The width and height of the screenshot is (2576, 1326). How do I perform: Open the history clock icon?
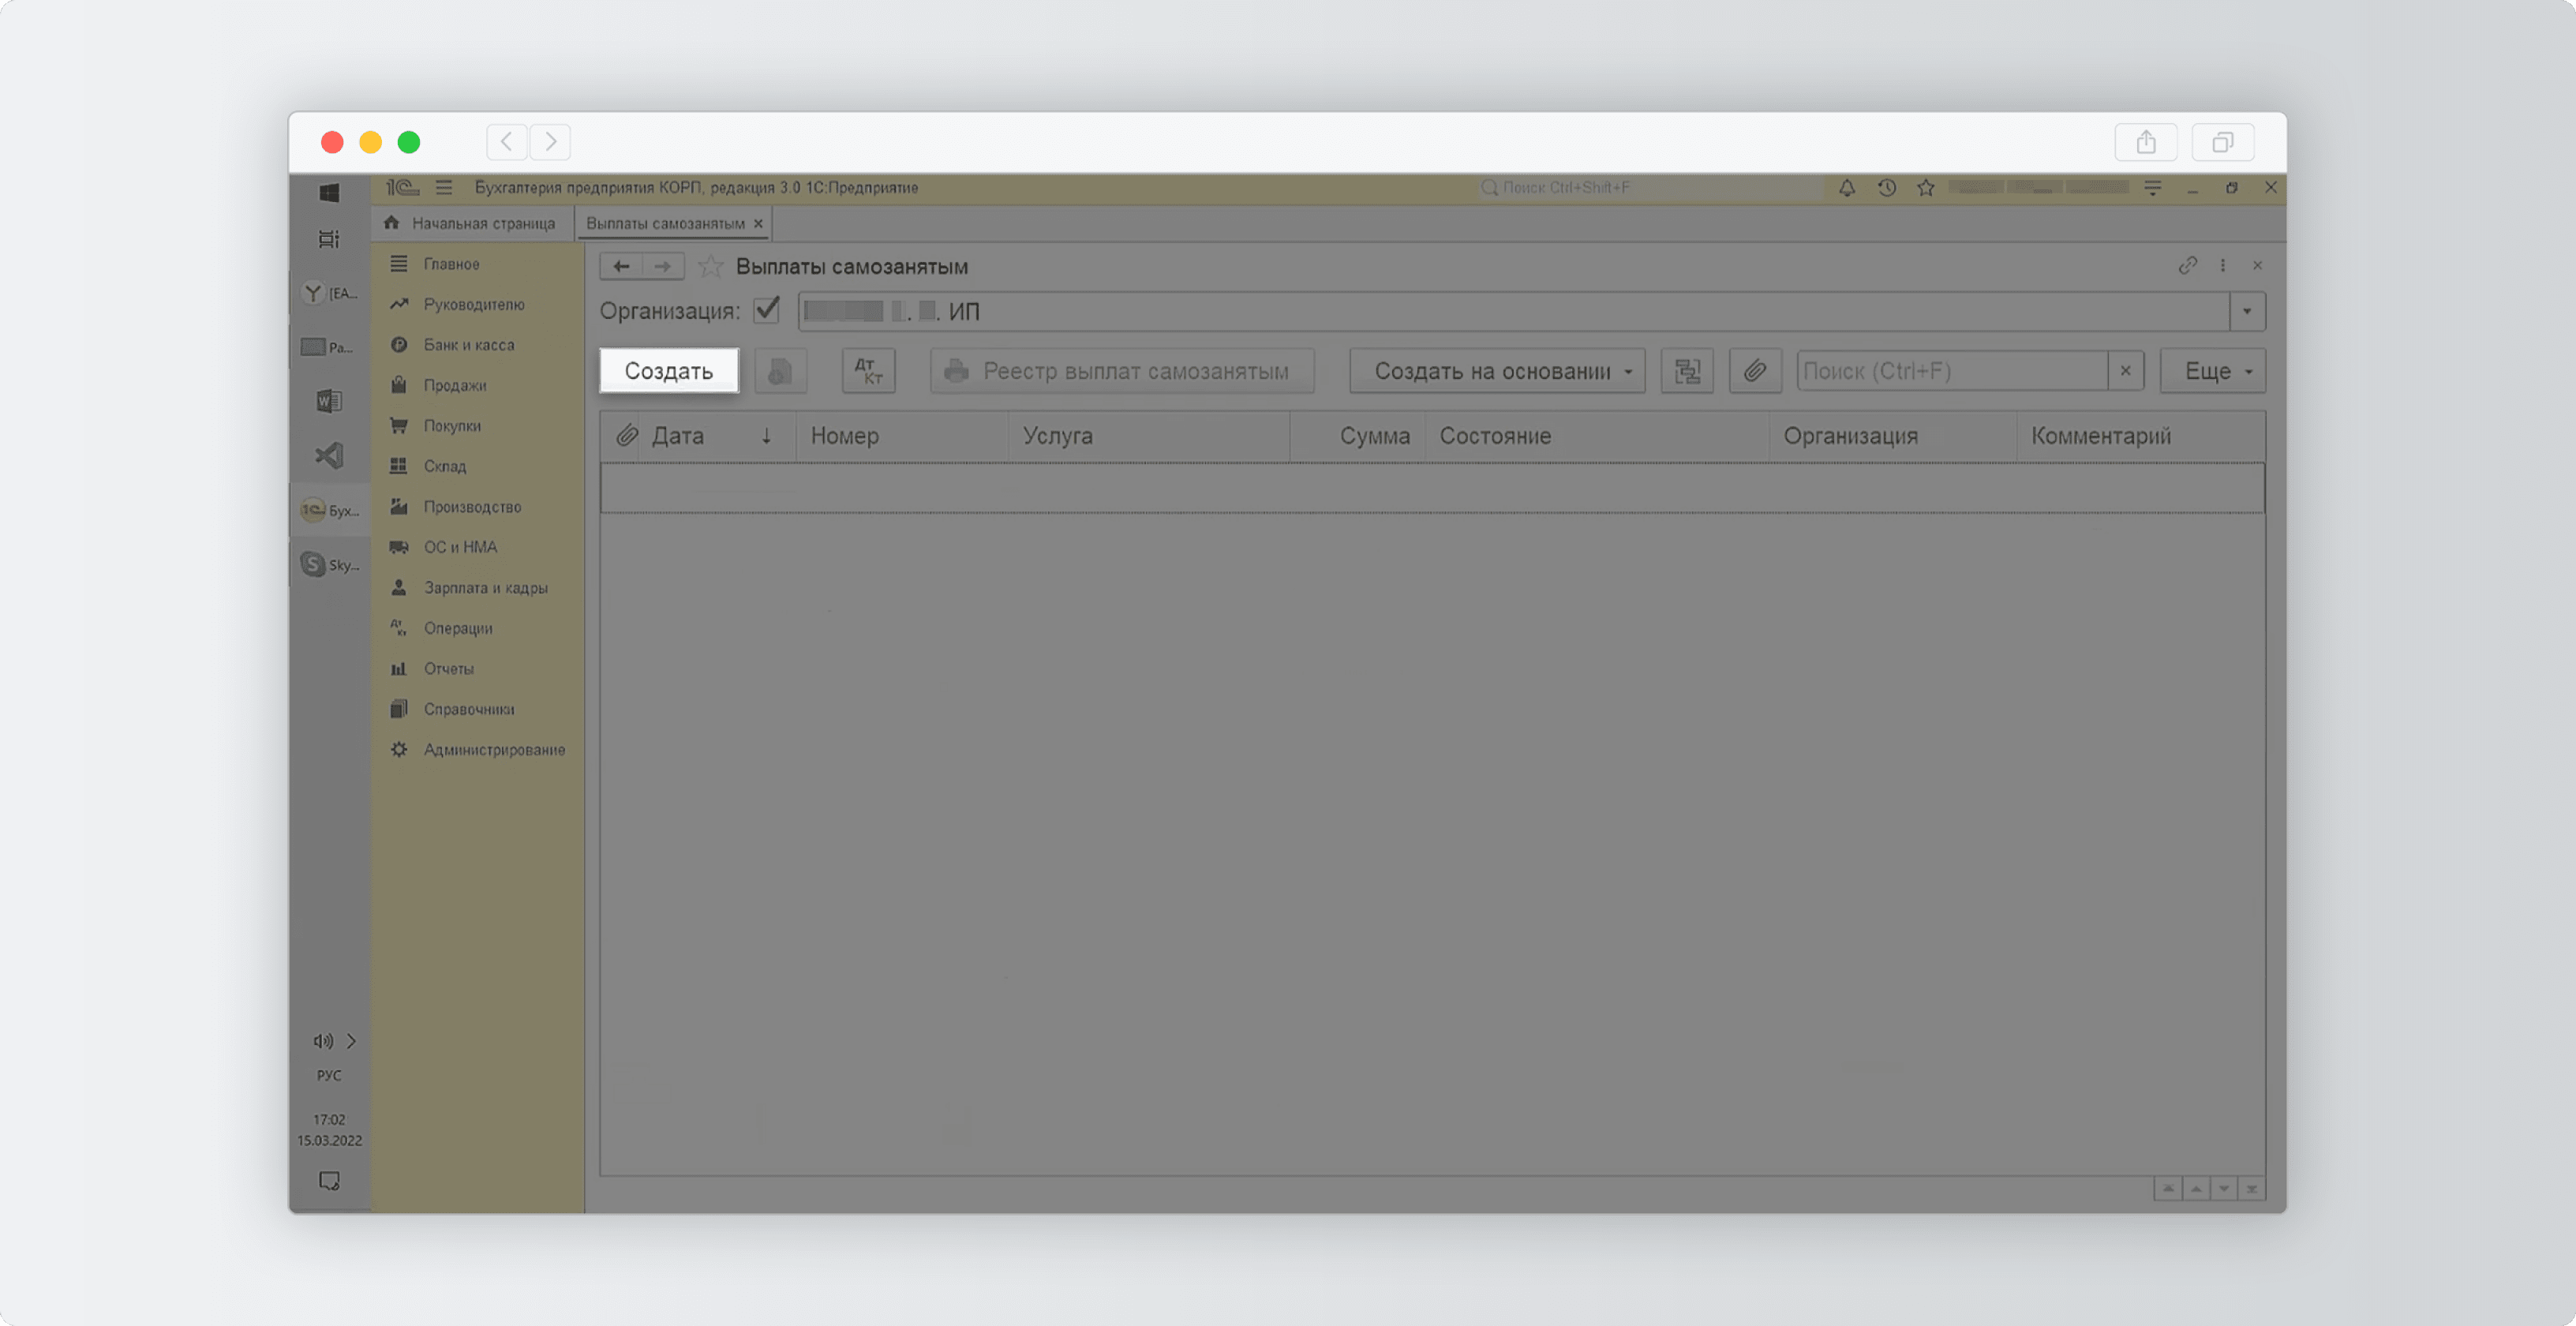[1887, 187]
